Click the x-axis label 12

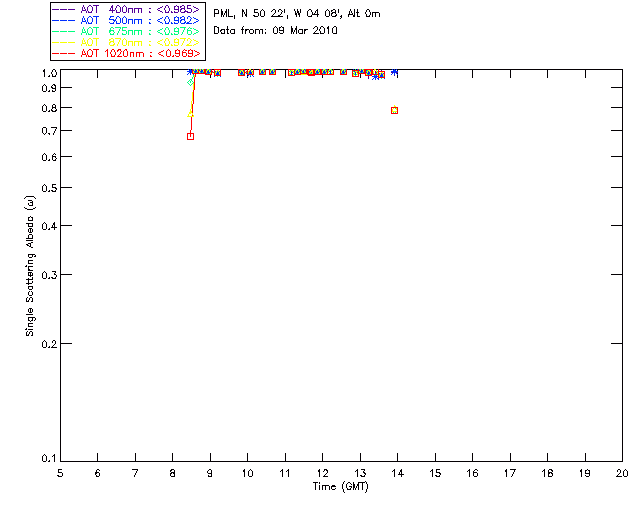tap(322, 473)
